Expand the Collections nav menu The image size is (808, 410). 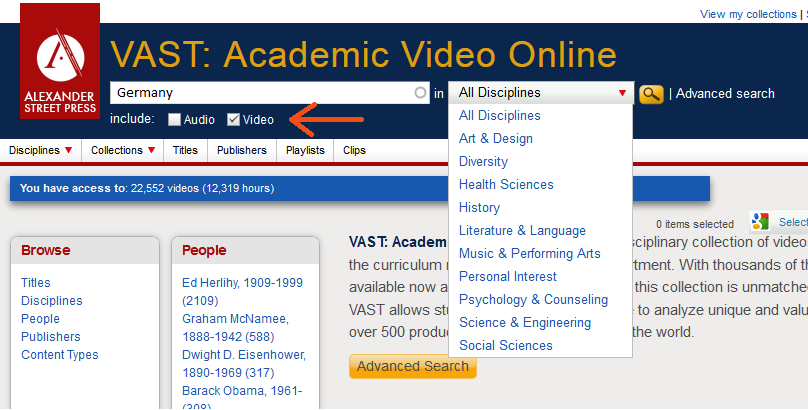coord(123,151)
